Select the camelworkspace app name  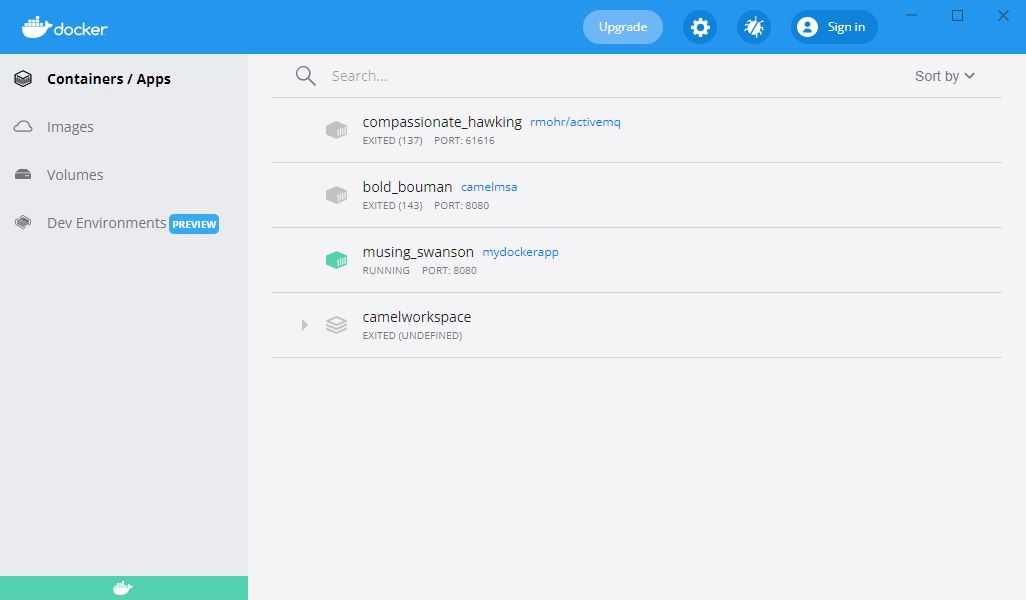[x=417, y=317]
